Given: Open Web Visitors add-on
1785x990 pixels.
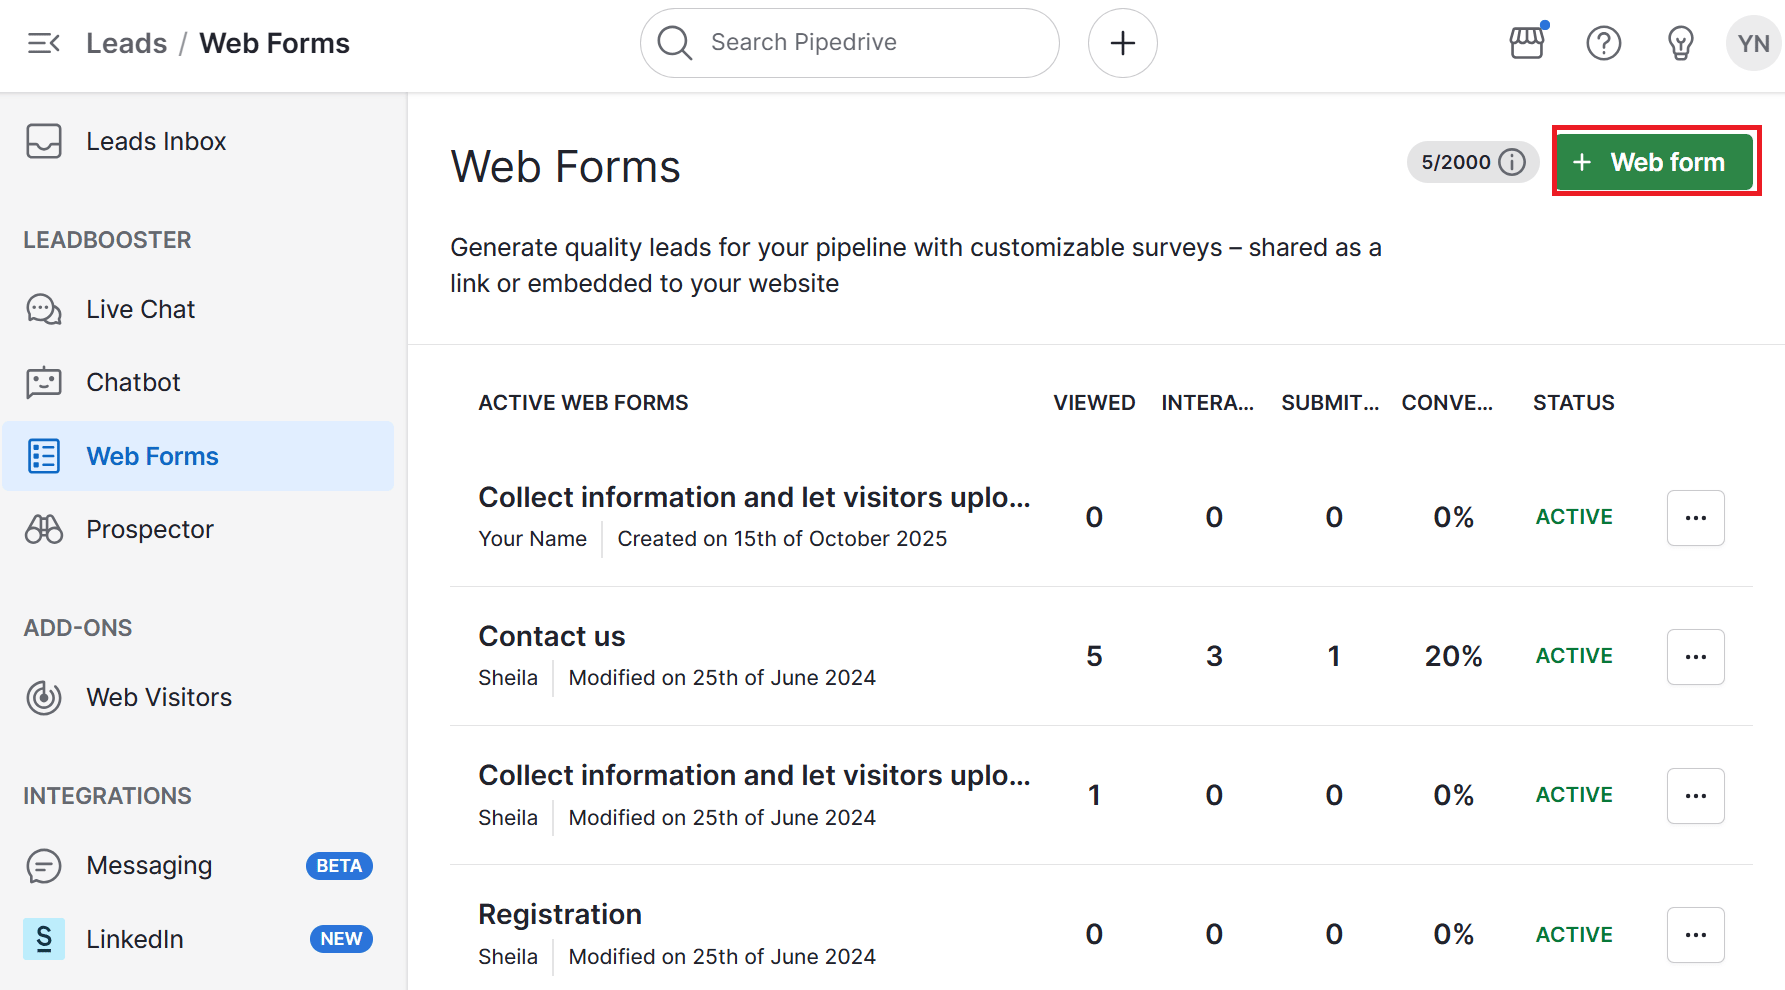Looking at the screenshot, I should (159, 697).
